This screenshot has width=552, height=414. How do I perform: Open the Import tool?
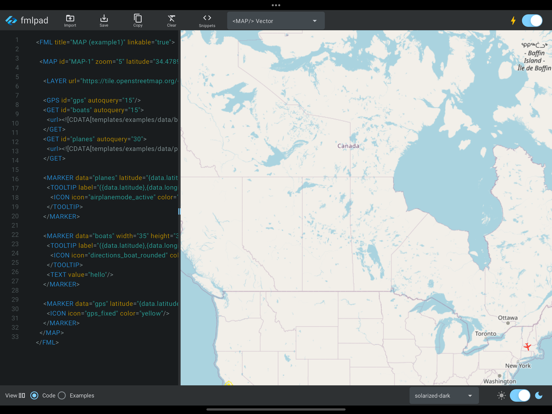point(70,20)
